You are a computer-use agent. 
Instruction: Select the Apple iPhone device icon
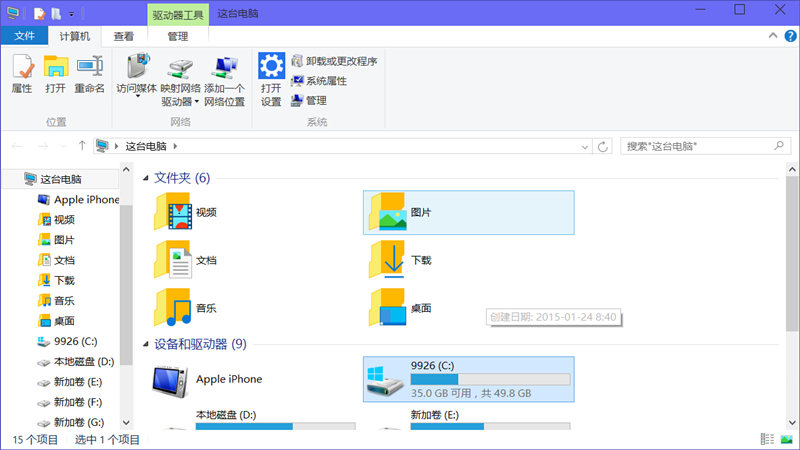pos(170,381)
